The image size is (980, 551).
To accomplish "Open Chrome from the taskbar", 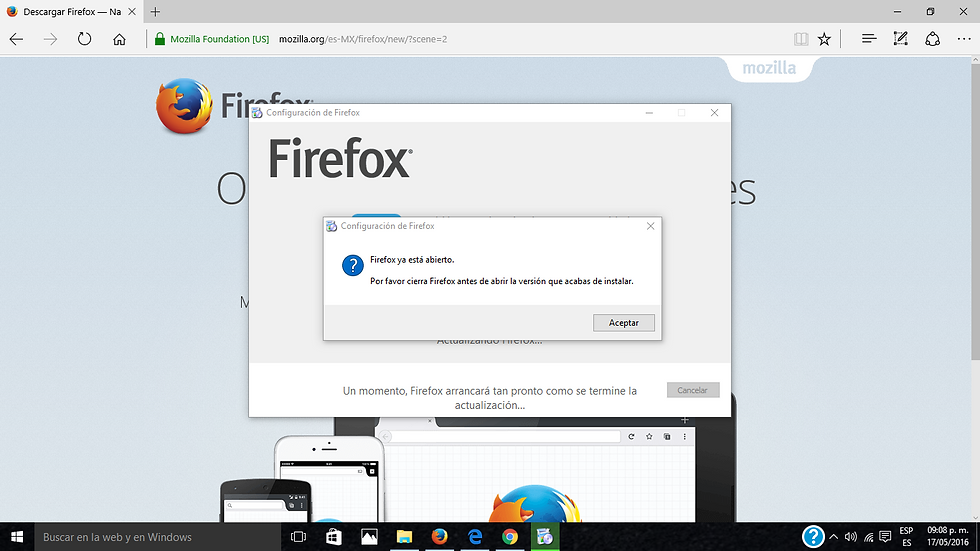I will pos(510,537).
